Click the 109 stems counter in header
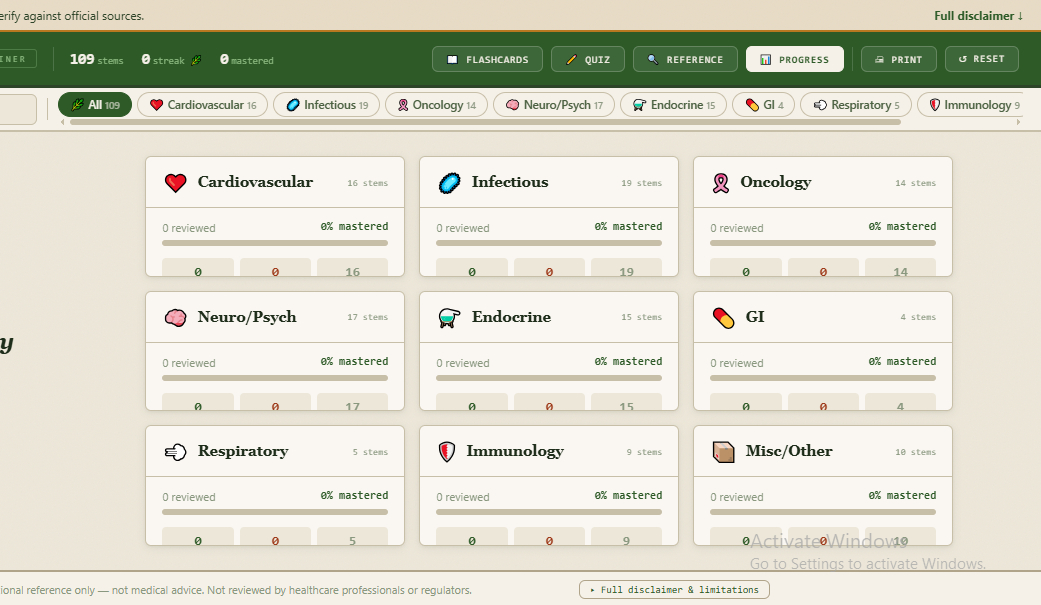This screenshot has height=605, width=1041. click(x=97, y=60)
